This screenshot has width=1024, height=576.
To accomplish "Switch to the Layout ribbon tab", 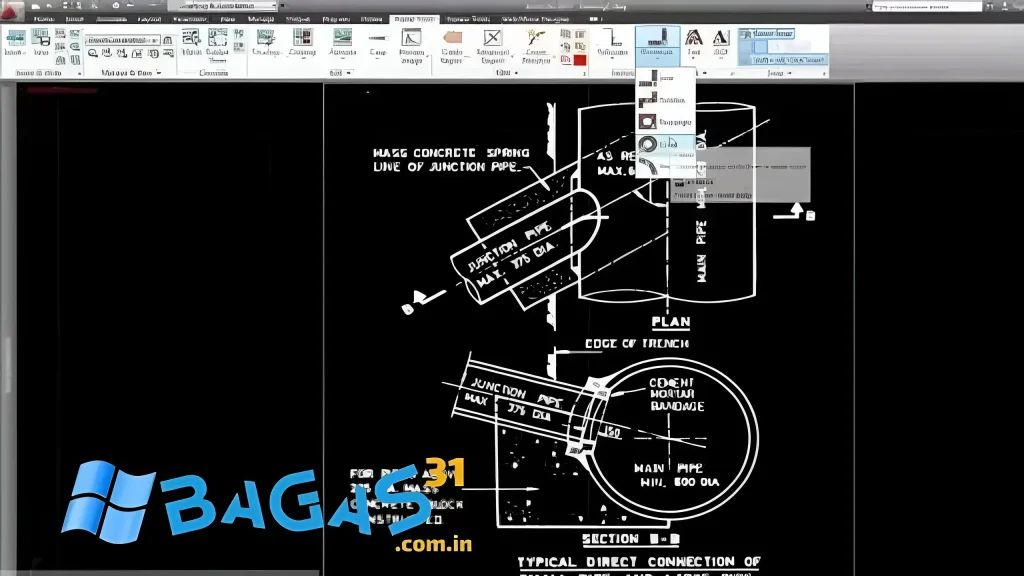I will [150, 19].
